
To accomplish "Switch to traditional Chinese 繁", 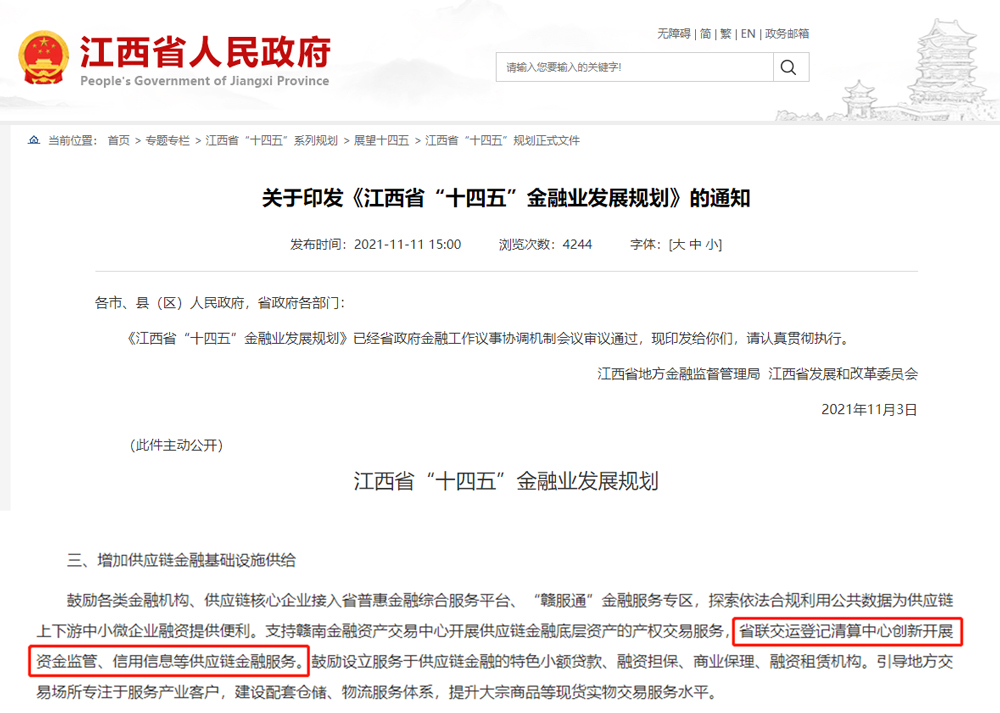I will [725, 34].
